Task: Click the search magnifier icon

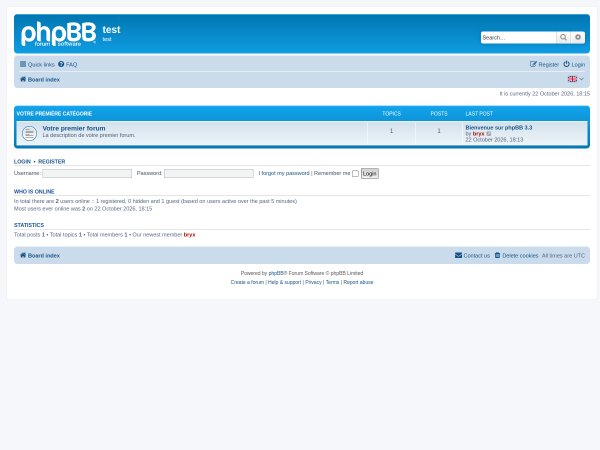Action: (563, 38)
